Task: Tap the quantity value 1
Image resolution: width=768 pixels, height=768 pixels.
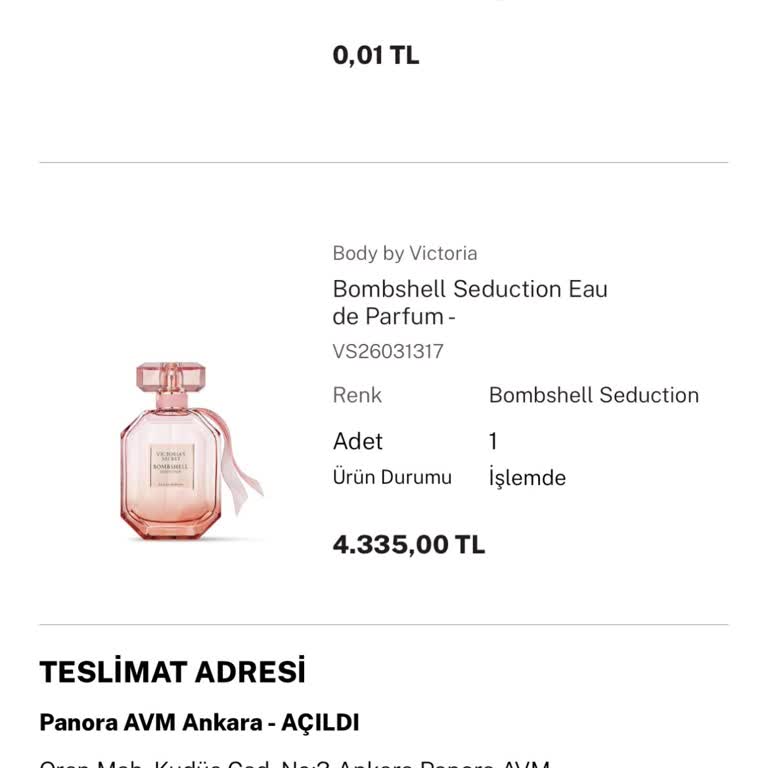Action: [493, 441]
